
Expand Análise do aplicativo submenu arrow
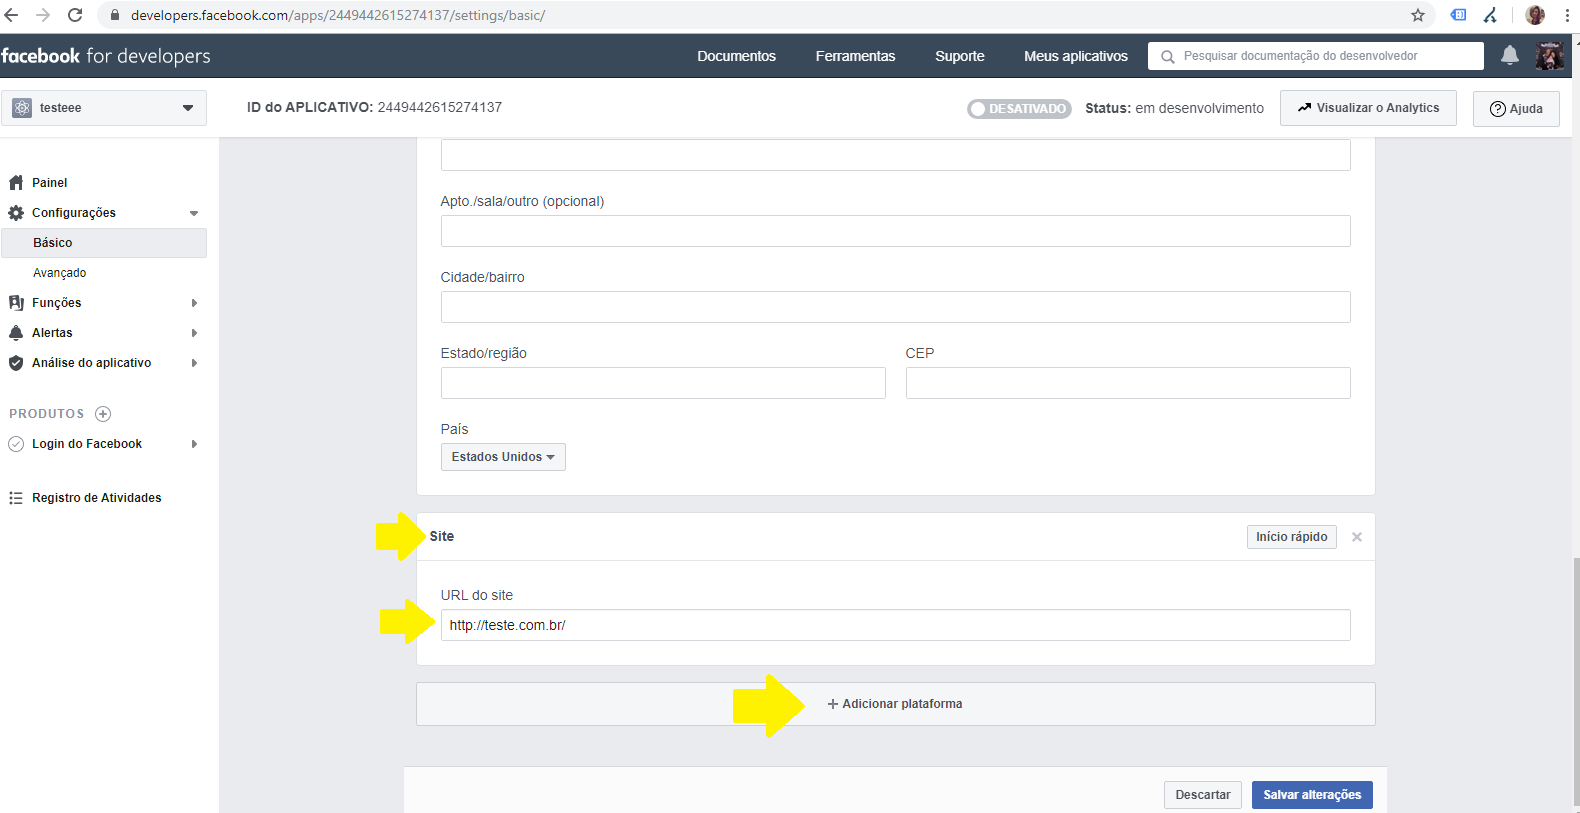point(194,363)
